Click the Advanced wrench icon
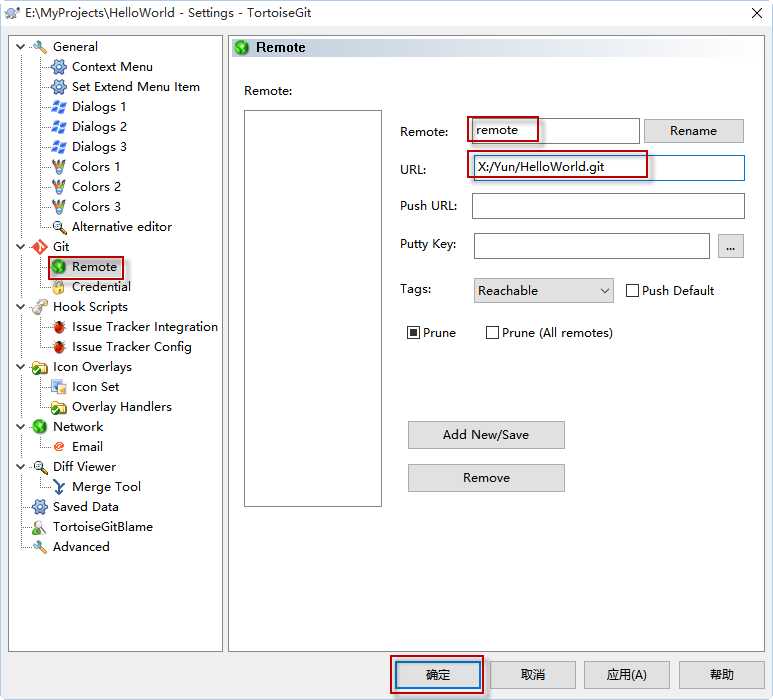The width and height of the screenshot is (773, 700). 39,547
